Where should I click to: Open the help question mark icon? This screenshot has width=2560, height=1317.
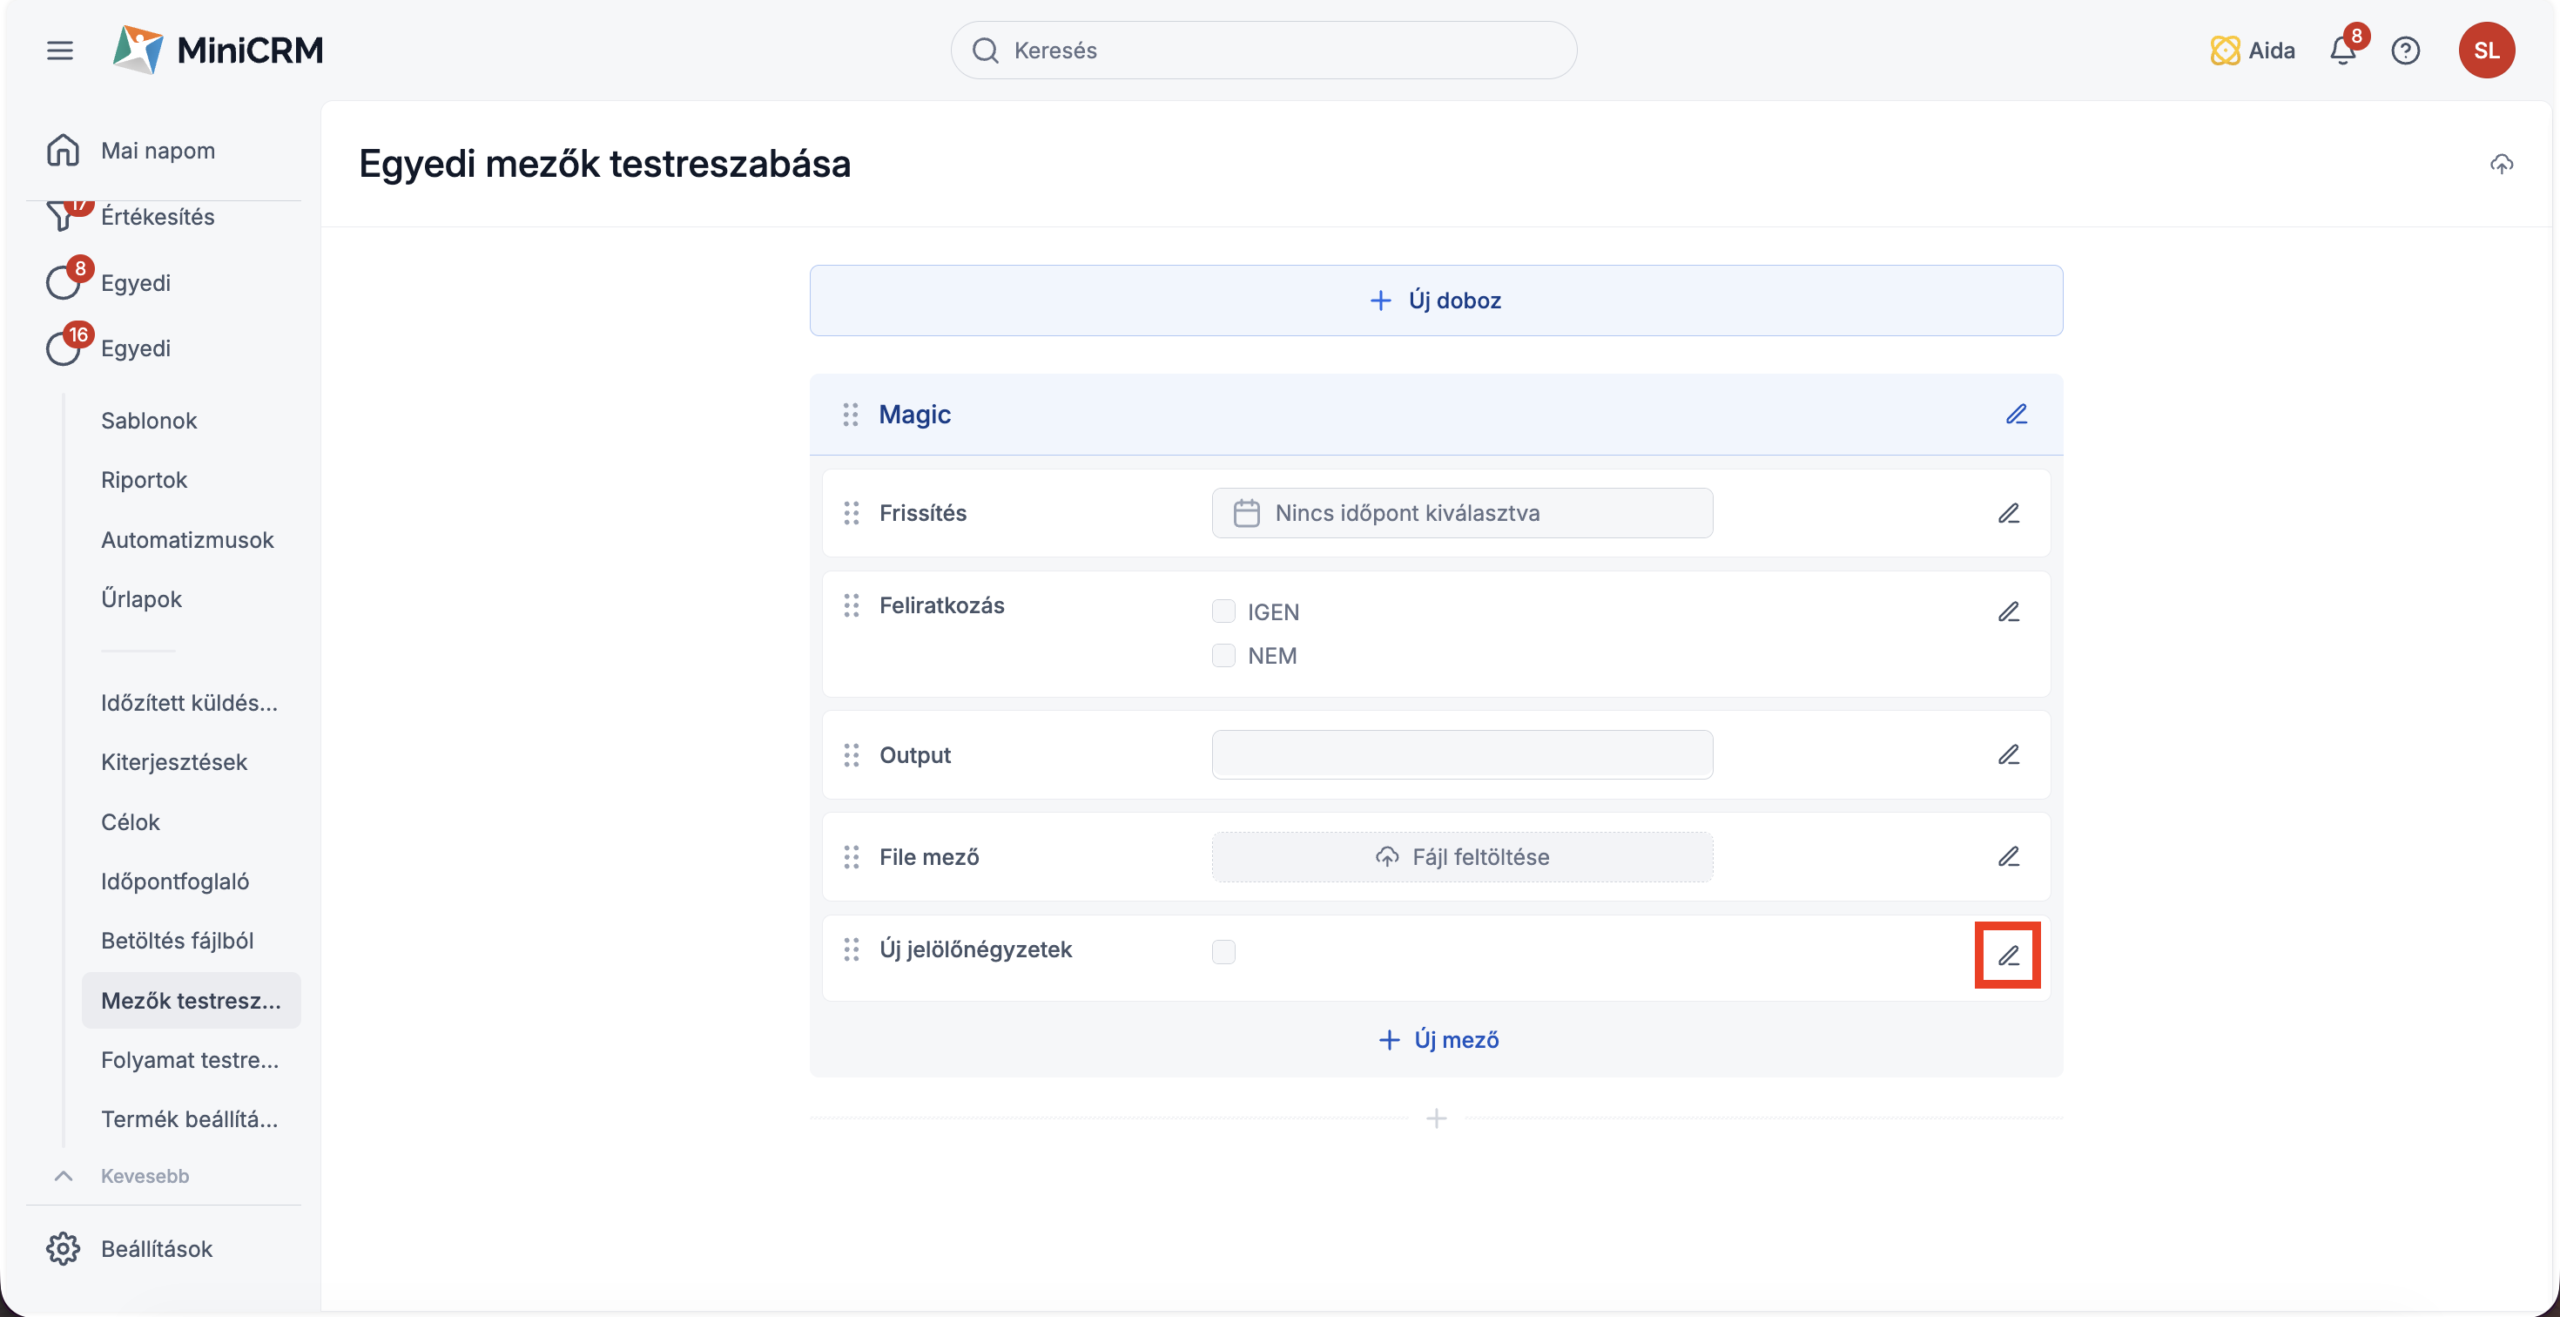click(x=2405, y=50)
